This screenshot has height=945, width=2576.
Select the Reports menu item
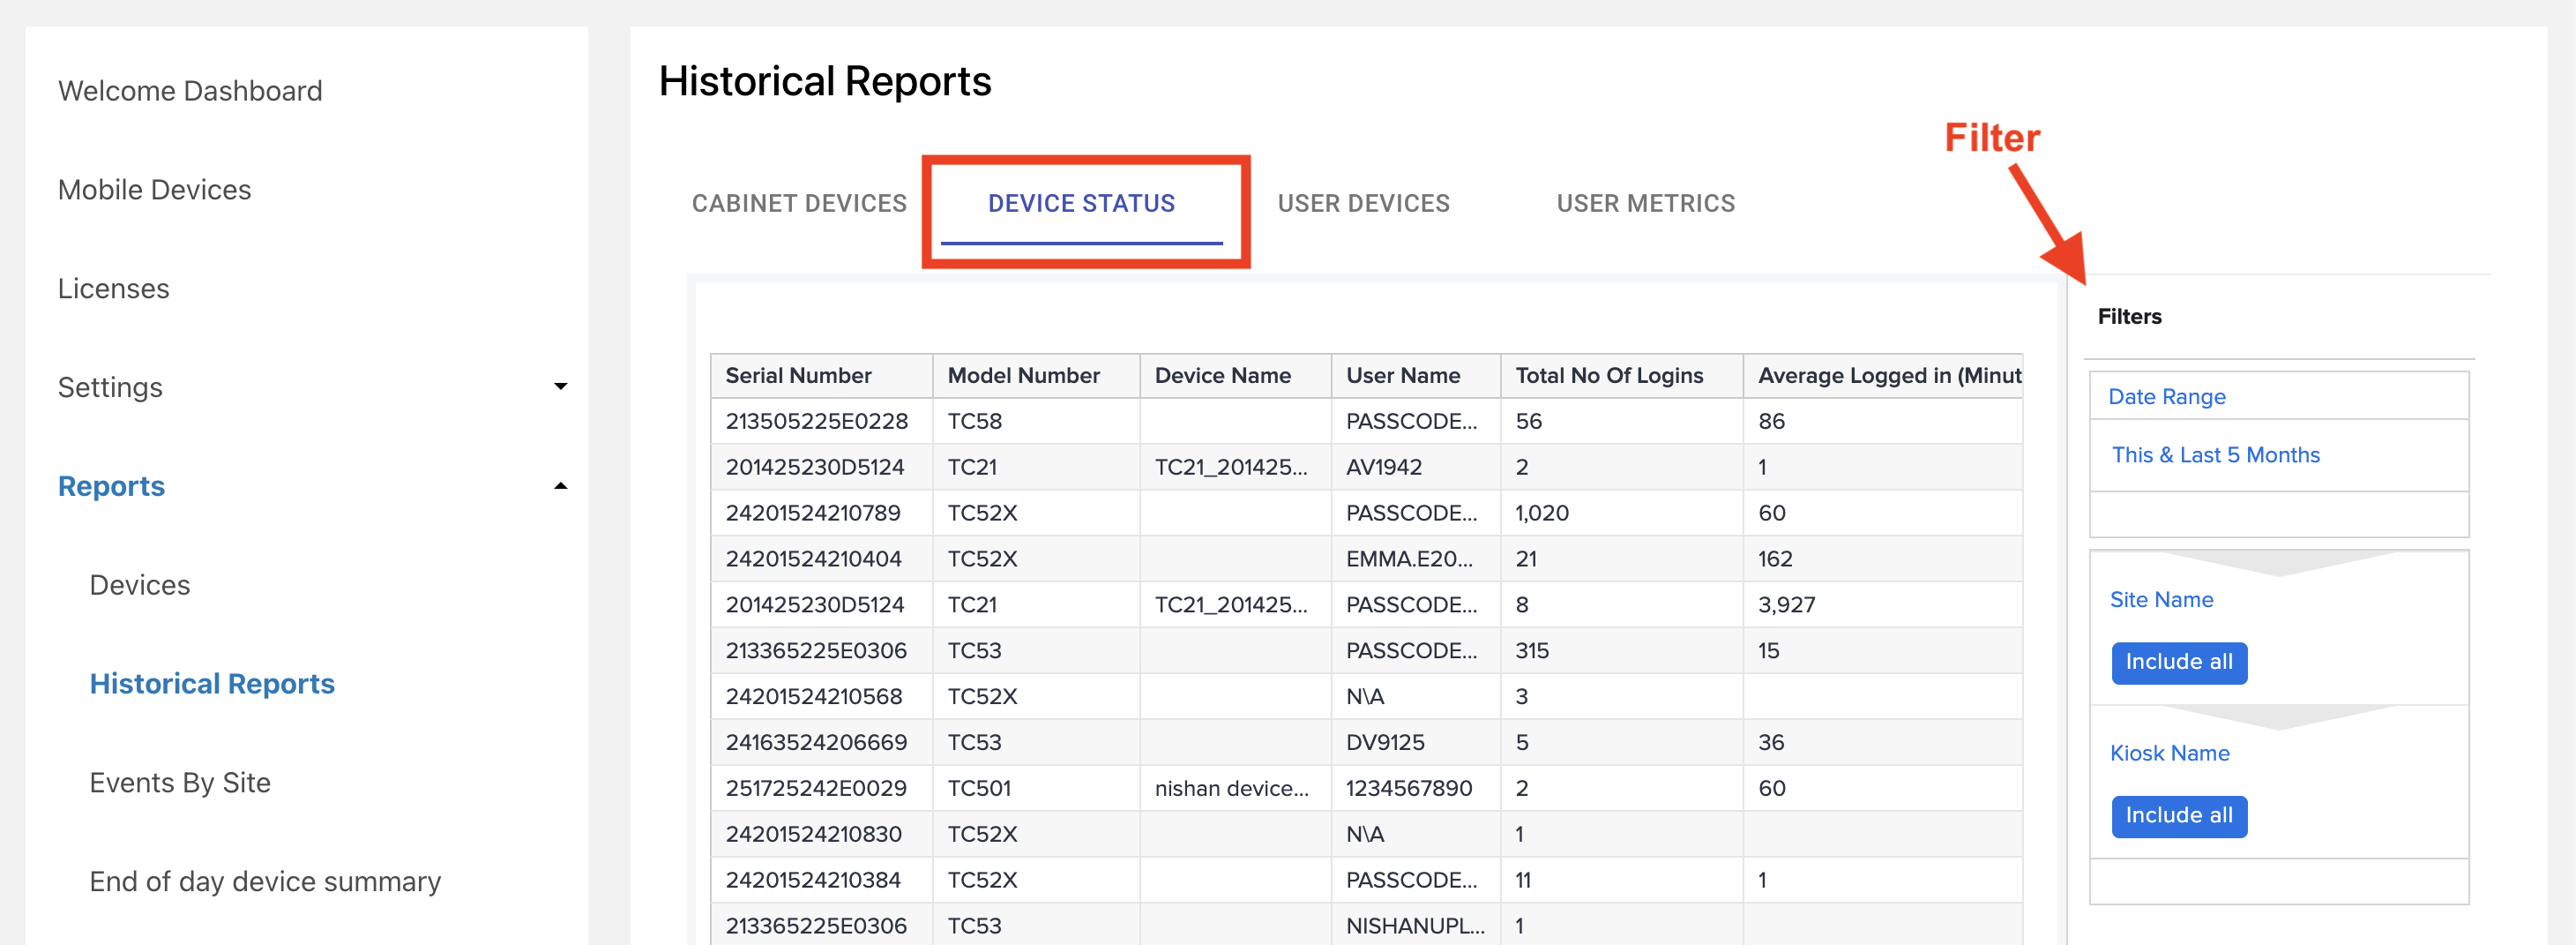tap(111, 486)
